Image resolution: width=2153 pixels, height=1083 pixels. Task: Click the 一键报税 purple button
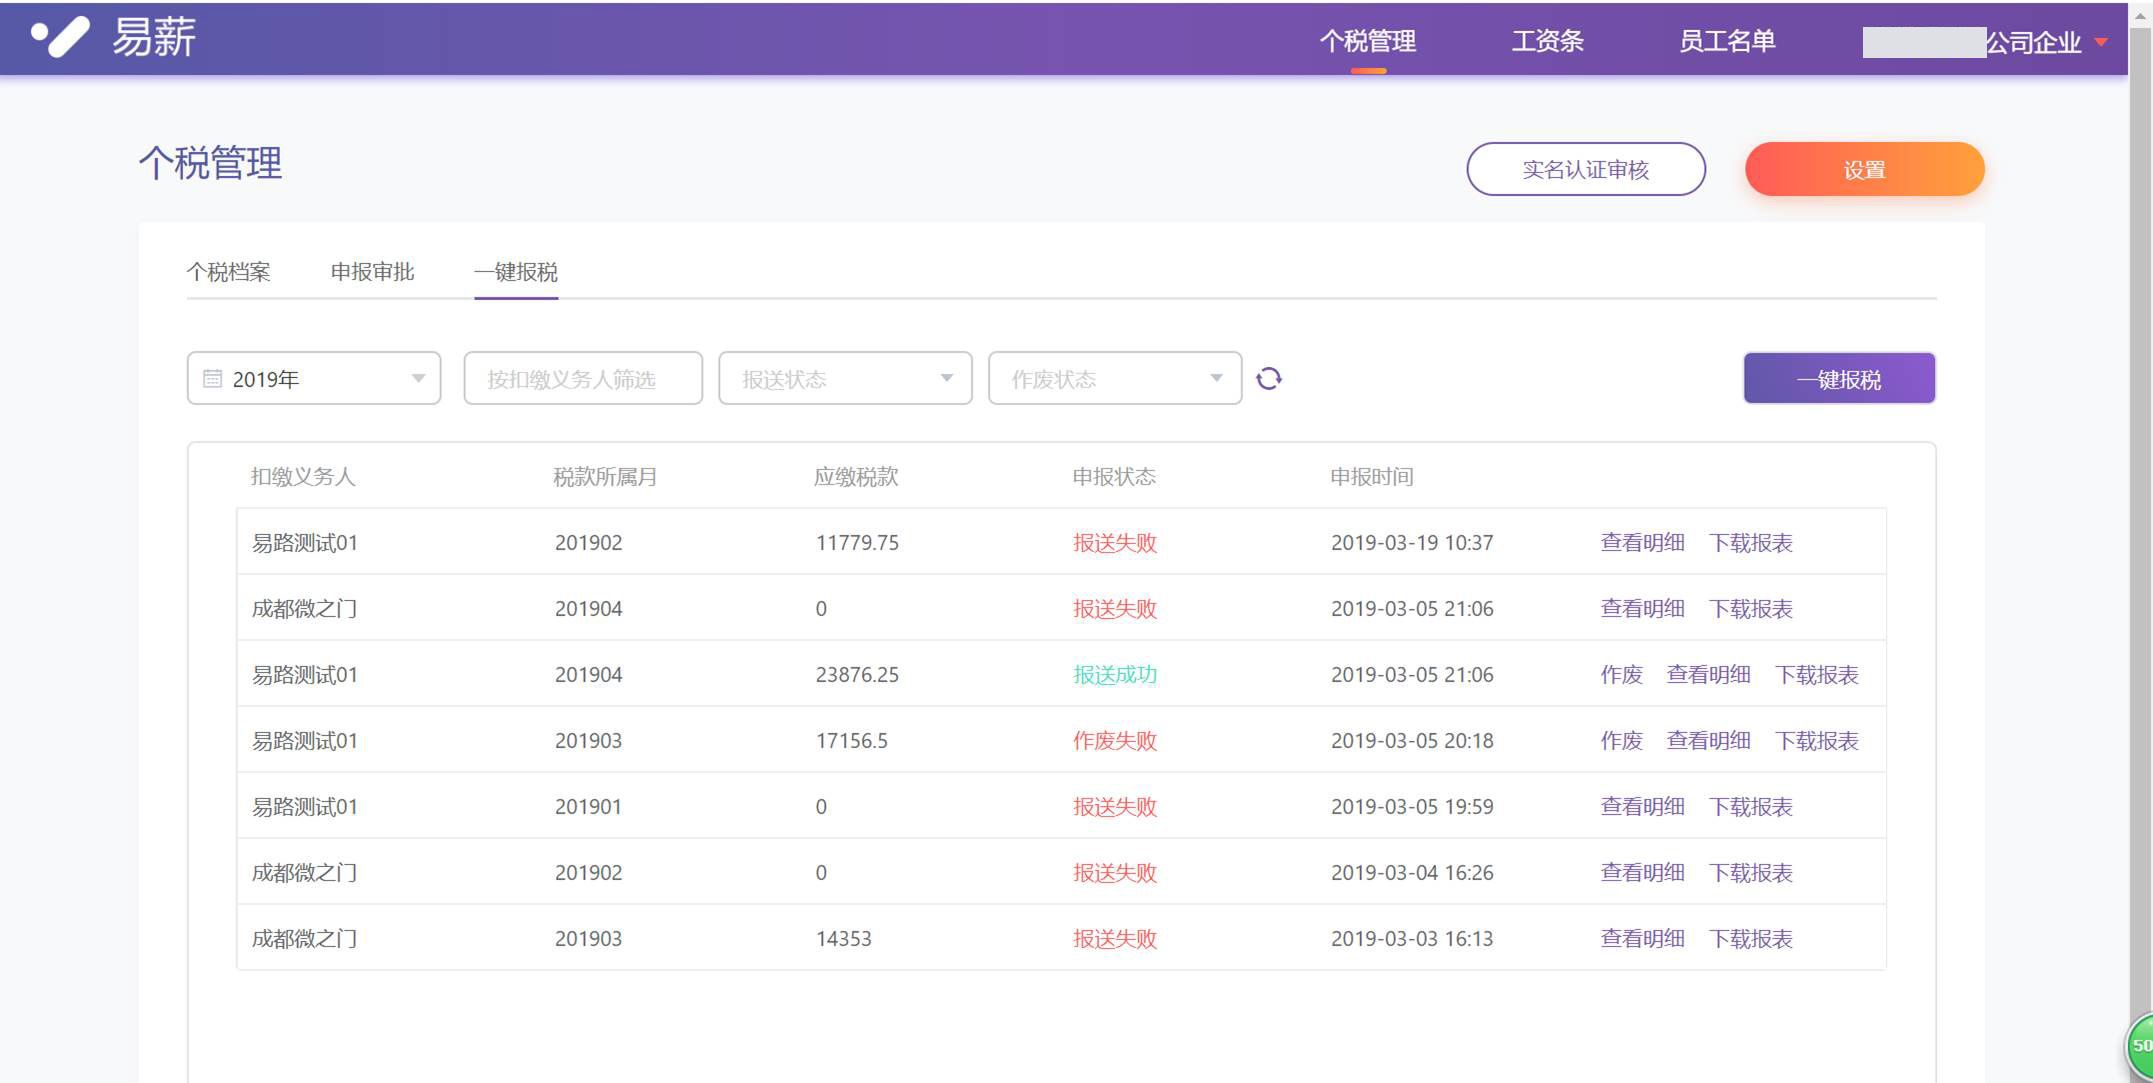[x=1838, y=379]
